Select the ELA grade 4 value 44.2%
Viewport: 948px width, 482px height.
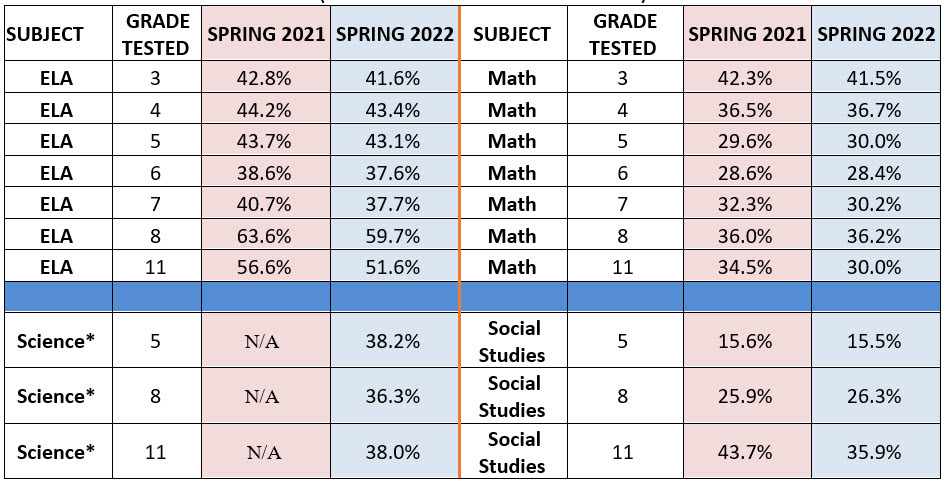point(263,110)
